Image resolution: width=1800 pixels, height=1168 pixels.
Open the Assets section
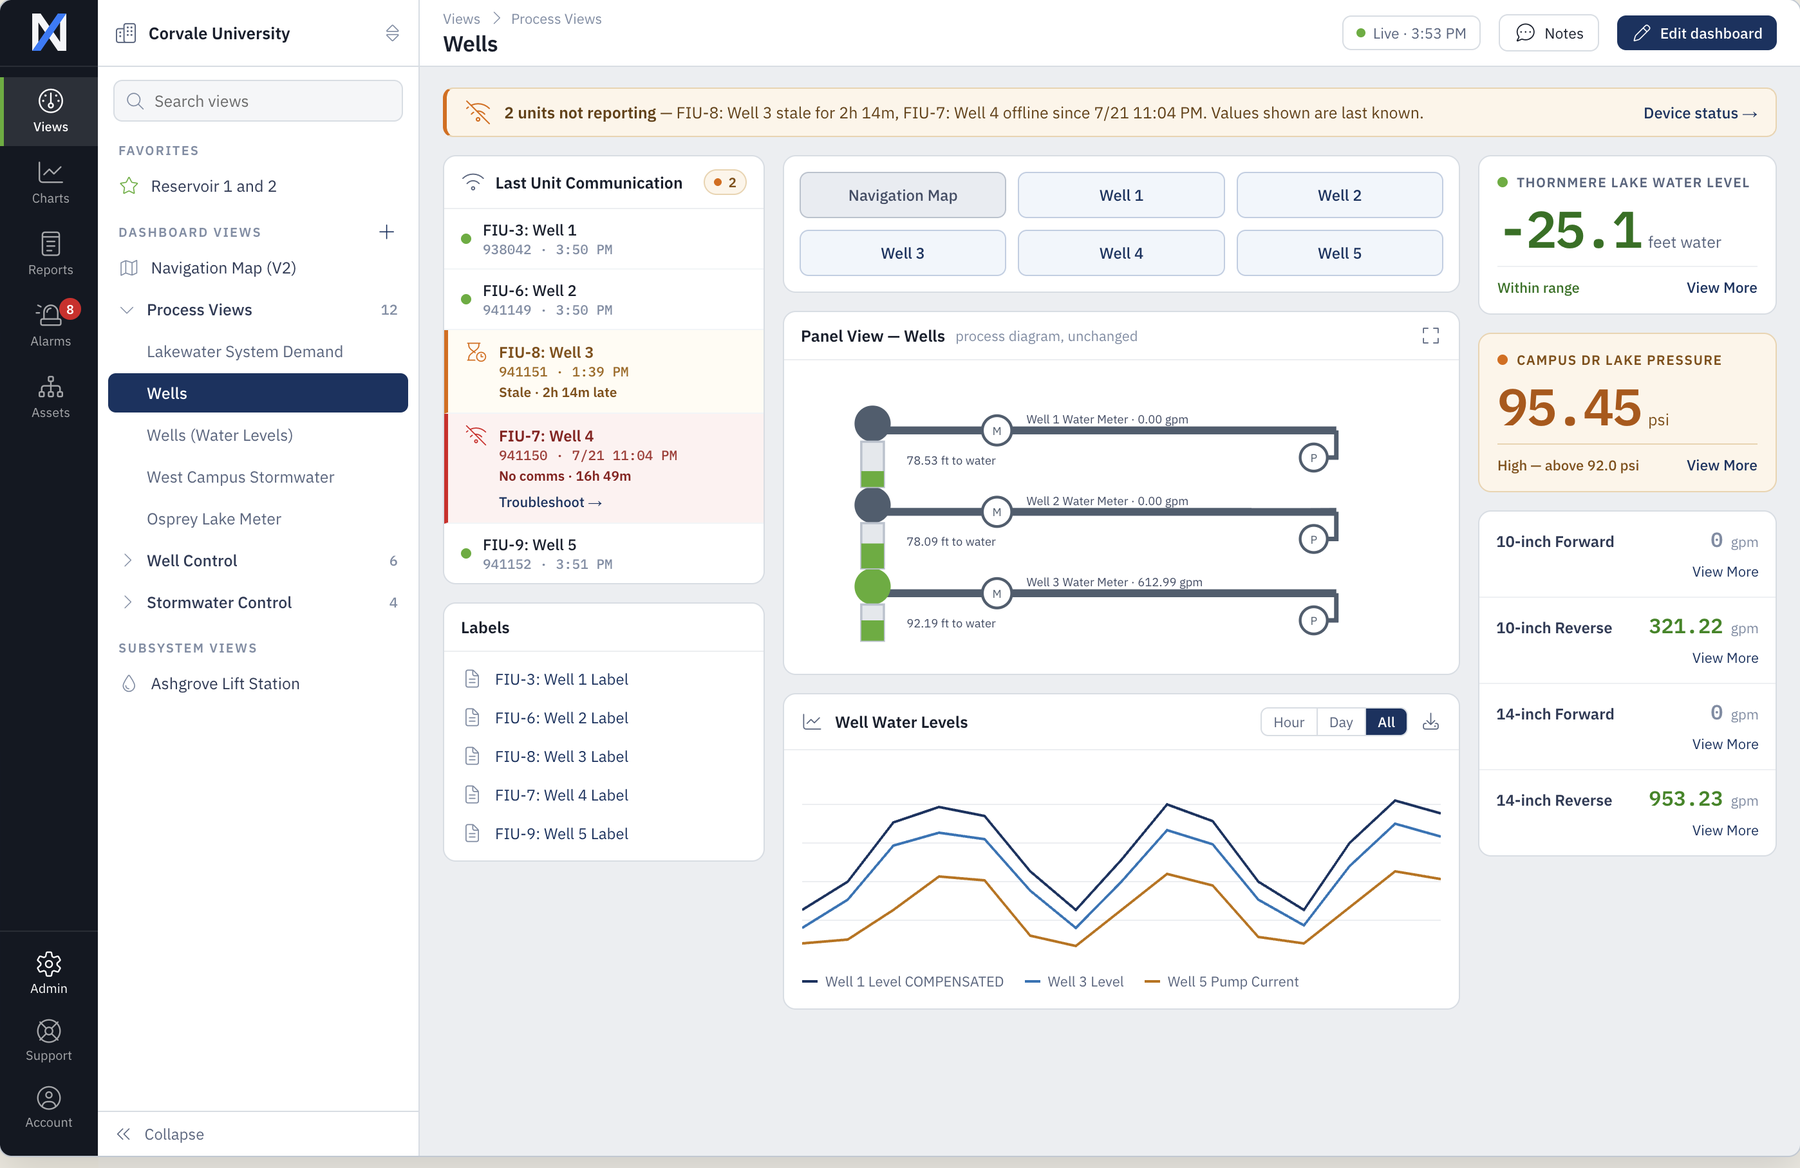(x=50, y=397)
